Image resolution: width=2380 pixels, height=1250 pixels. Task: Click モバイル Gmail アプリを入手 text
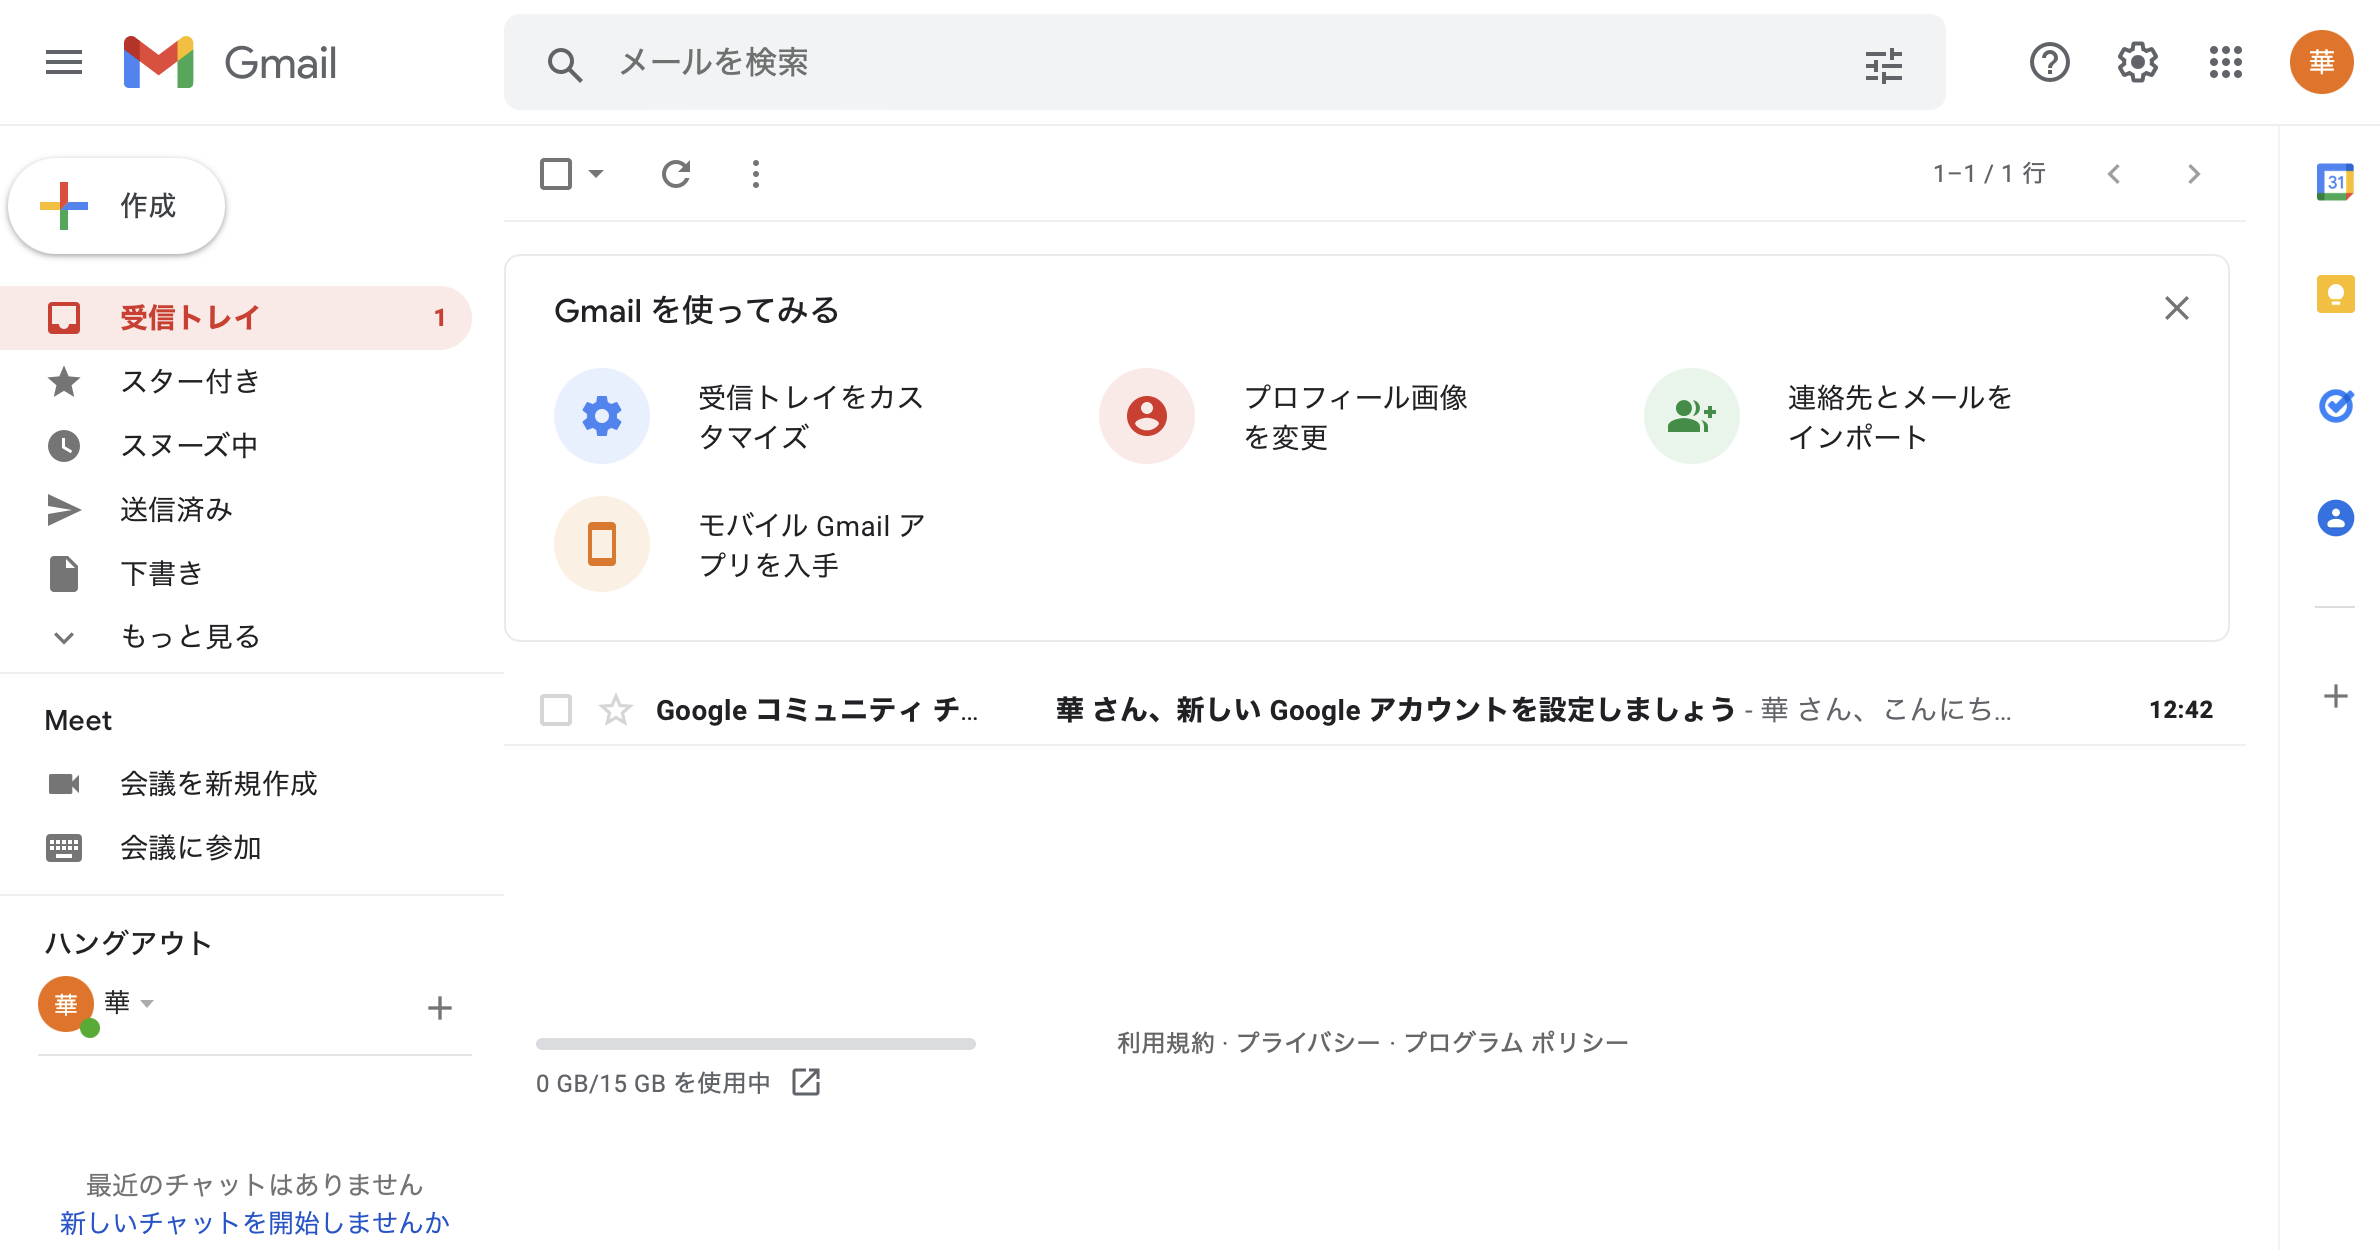click(812, 545)
